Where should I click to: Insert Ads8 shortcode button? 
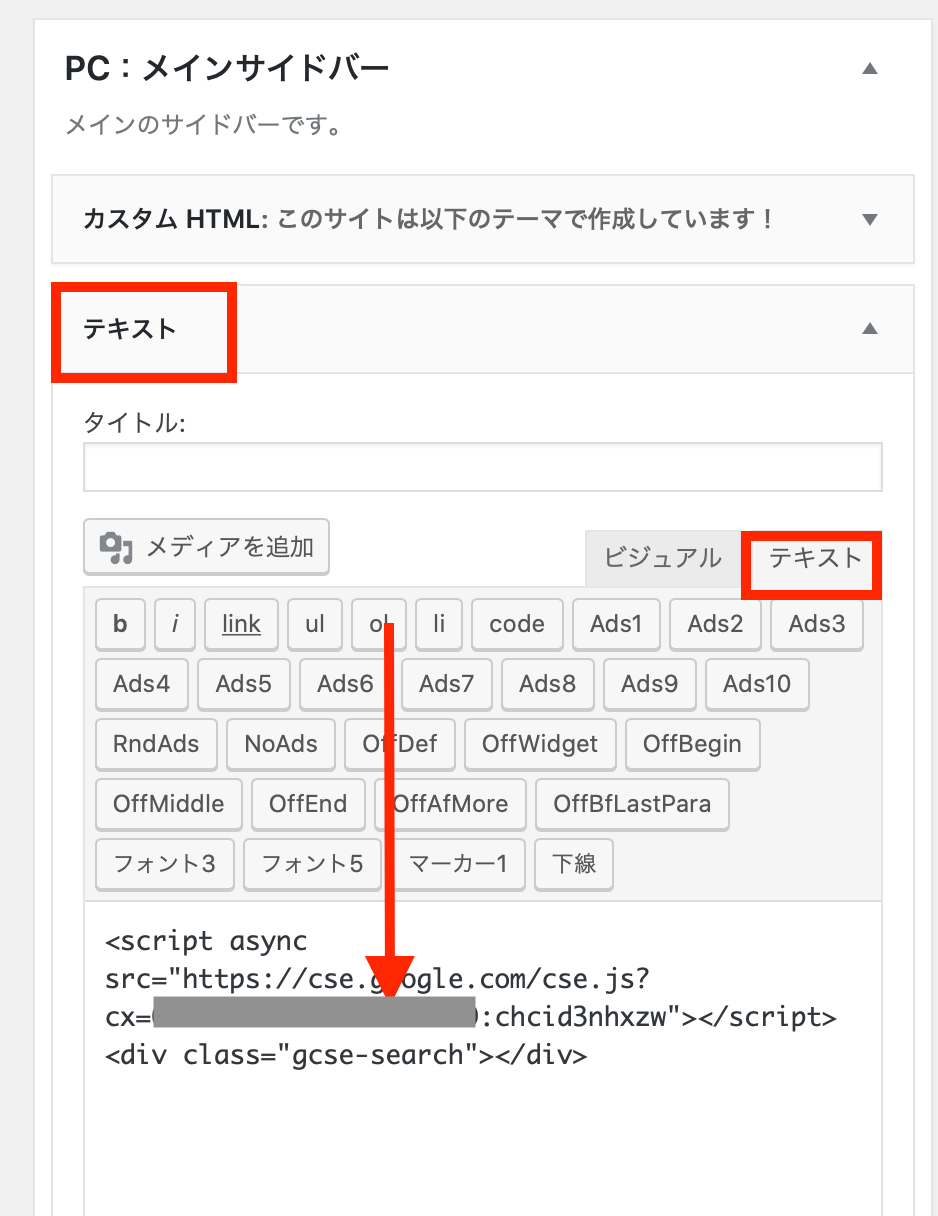[548, 684]
